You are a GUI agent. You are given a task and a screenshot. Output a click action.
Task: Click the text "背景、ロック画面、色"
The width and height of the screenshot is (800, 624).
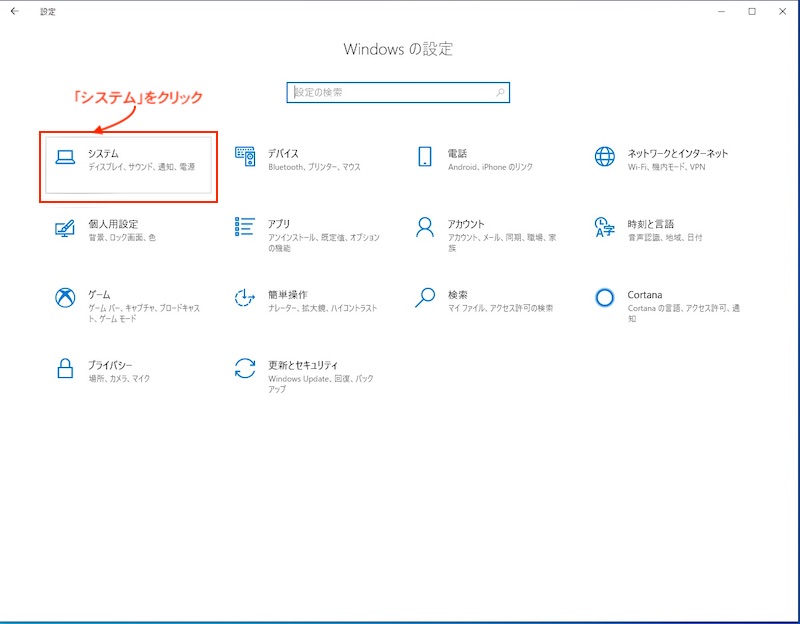click(x=122, y=237)
